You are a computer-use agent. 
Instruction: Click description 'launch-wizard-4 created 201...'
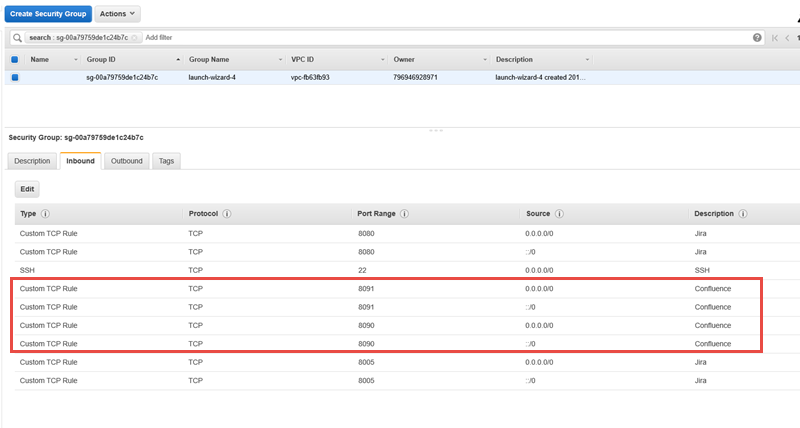click(x=541, y=78)
